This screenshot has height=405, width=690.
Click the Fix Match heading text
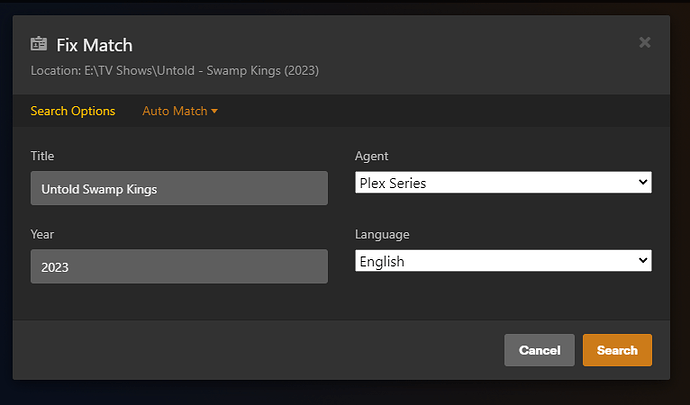coord(94,45)
